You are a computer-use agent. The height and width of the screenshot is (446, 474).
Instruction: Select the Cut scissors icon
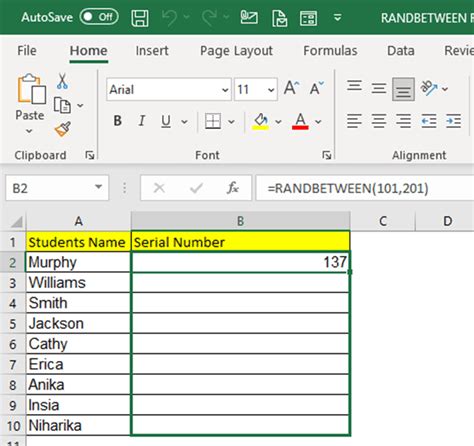[x=62, y=81]
